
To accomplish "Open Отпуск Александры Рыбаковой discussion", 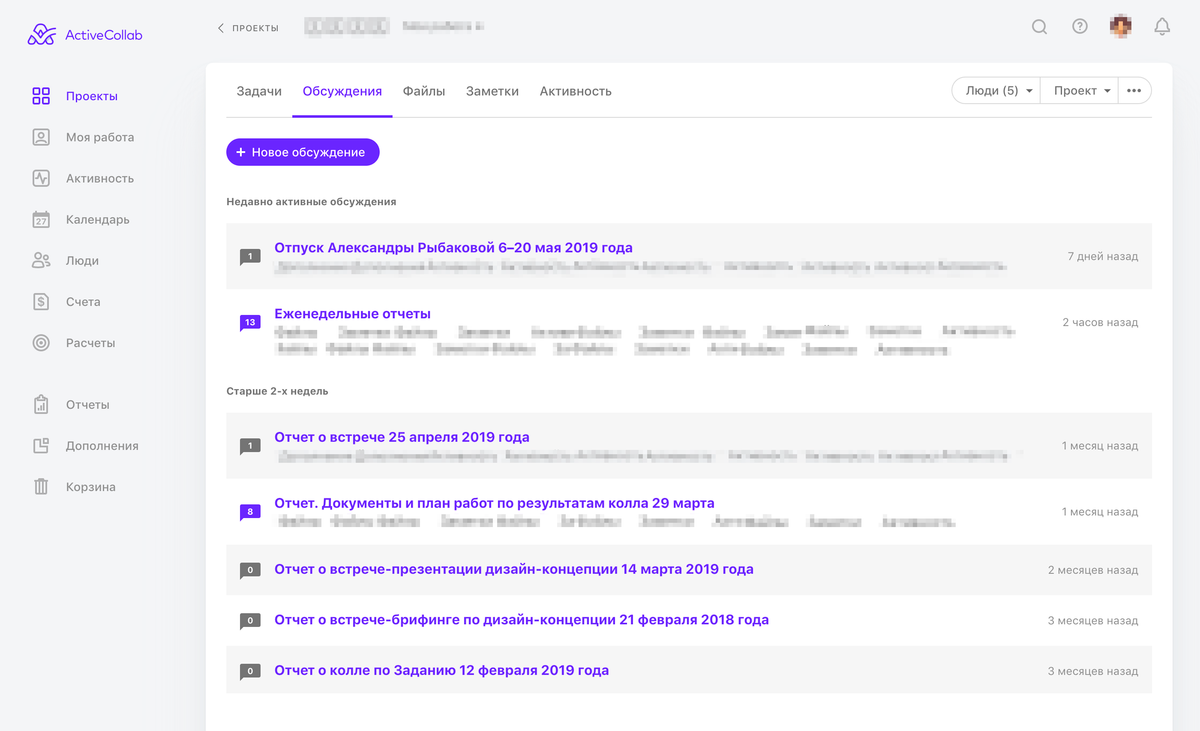I will click(453, 247).
